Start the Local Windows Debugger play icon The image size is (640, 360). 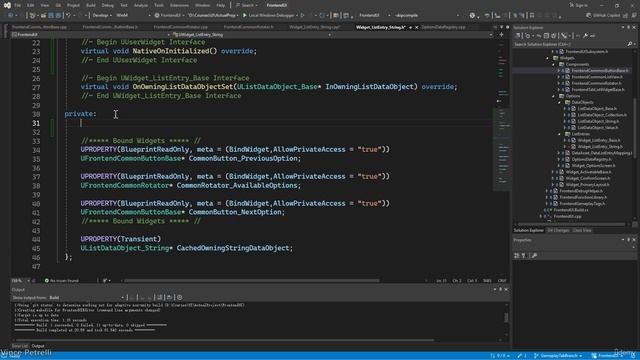[245, 15]
